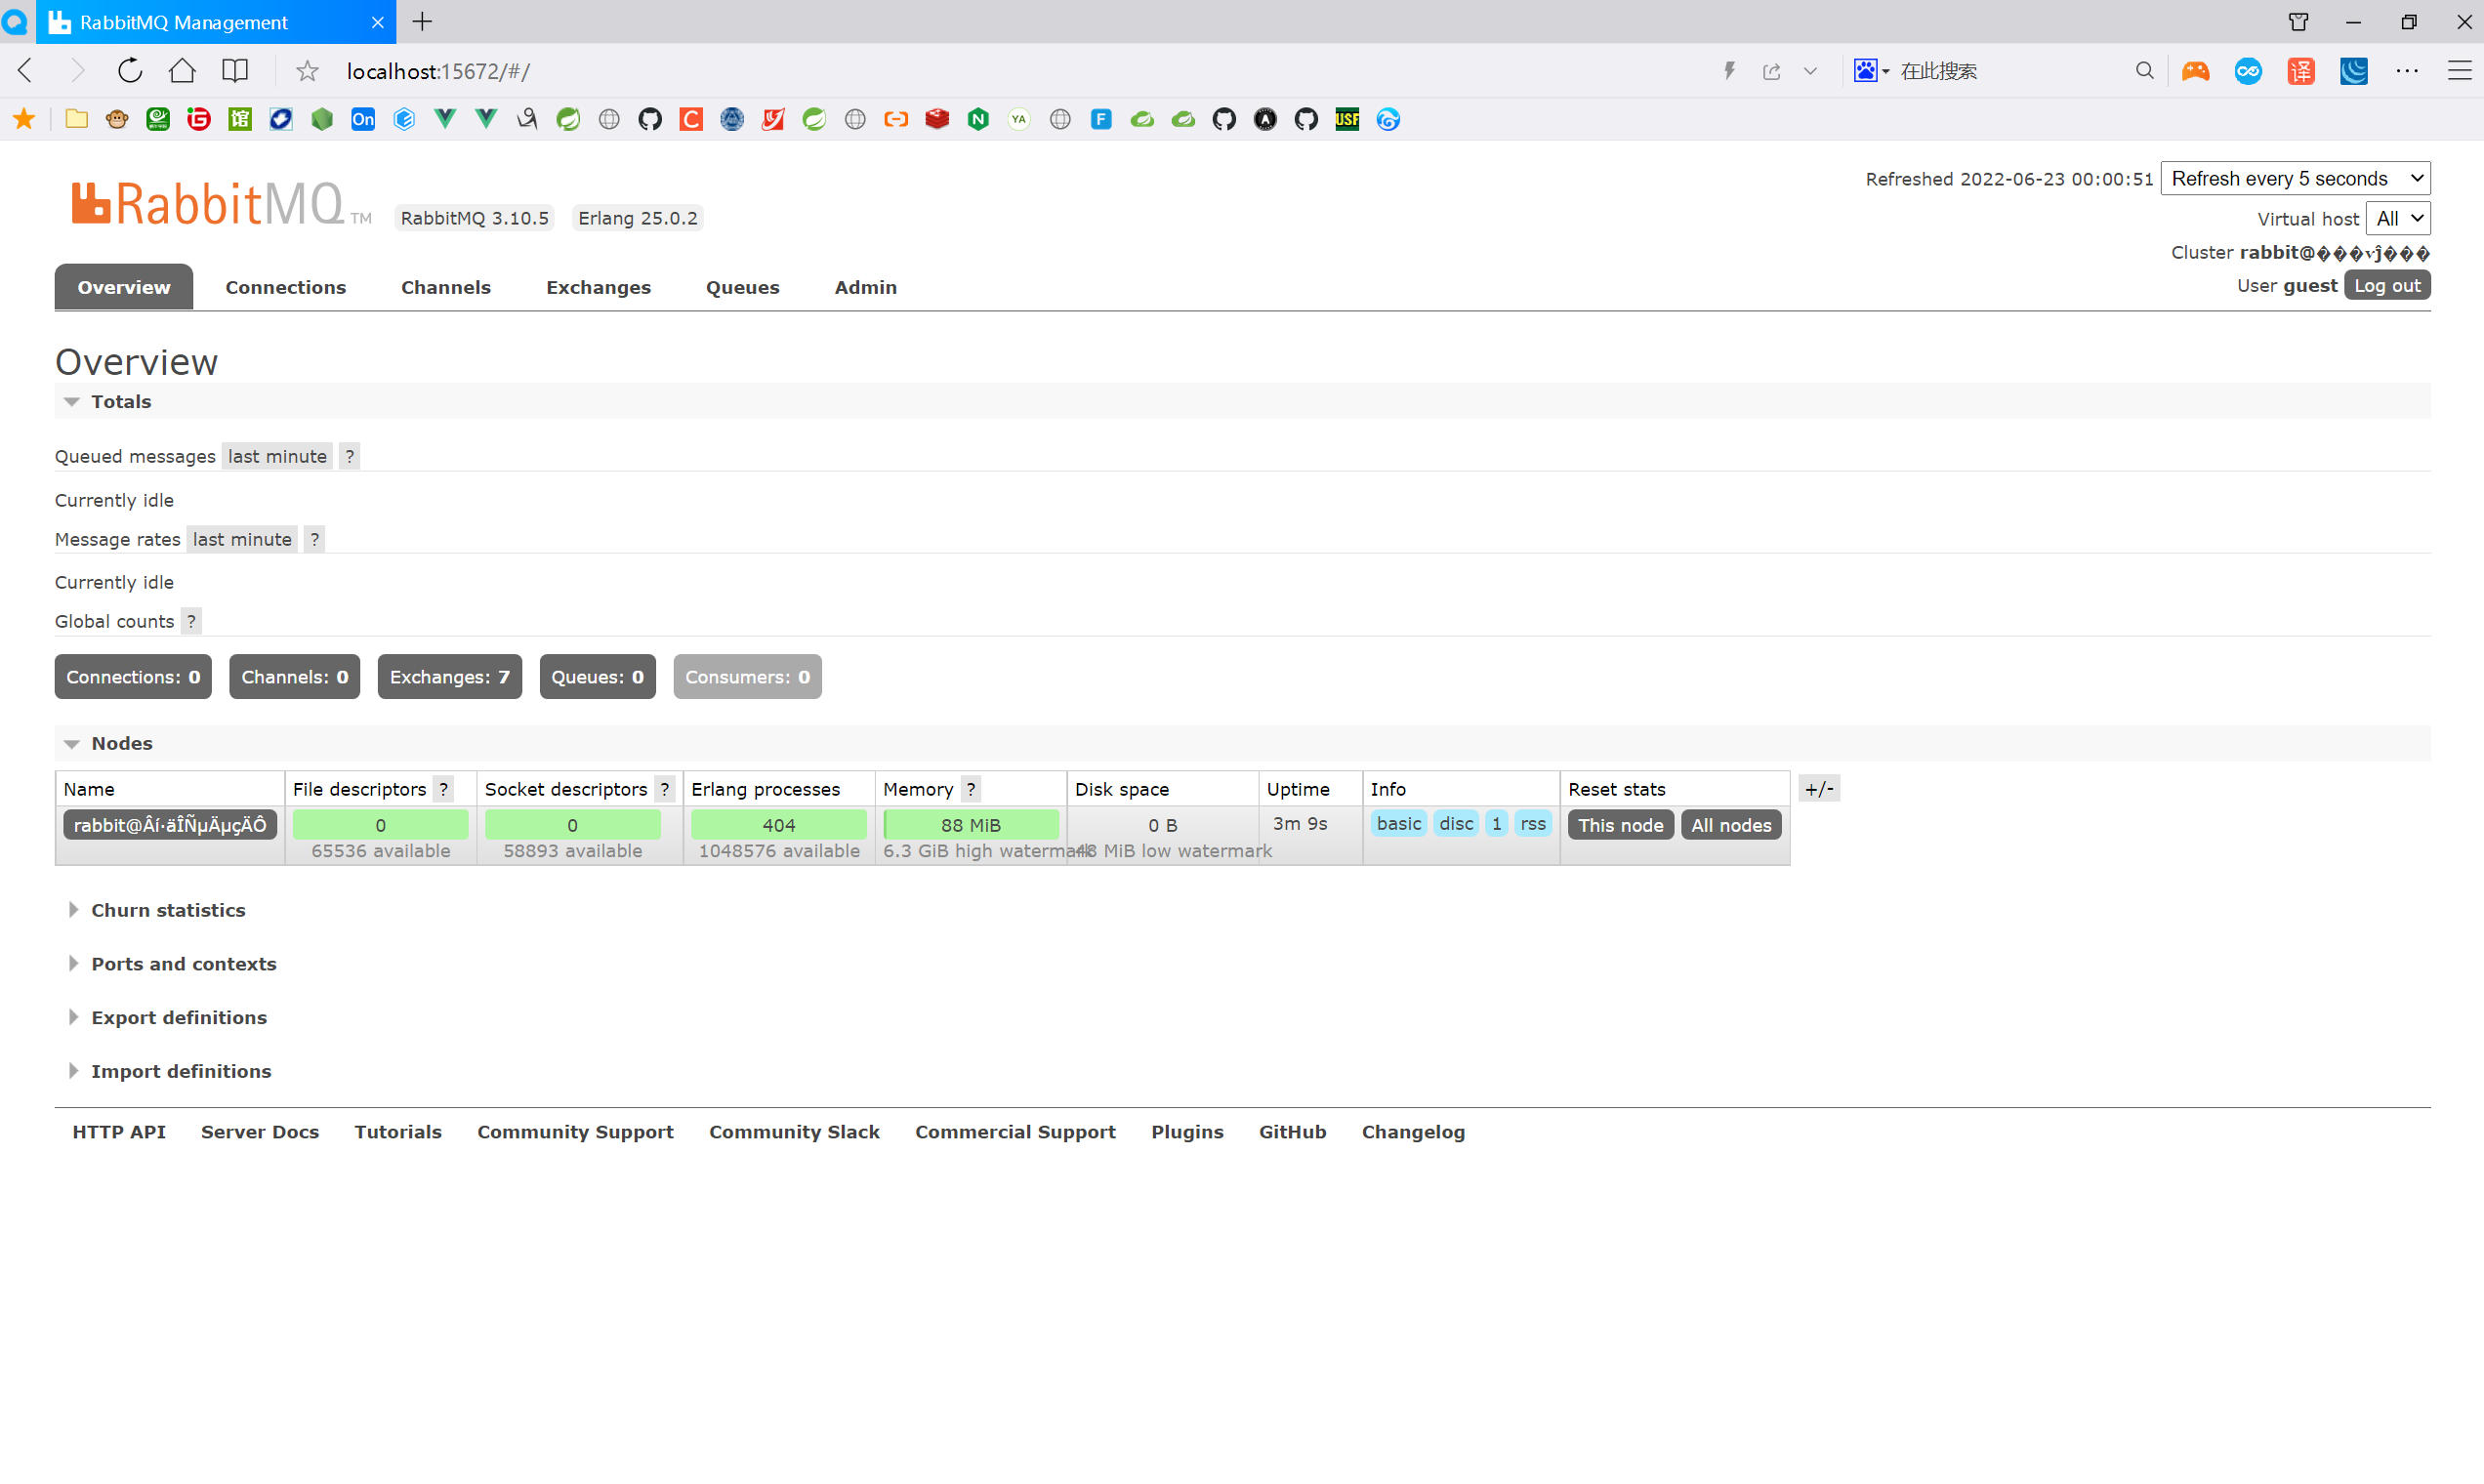
Task: Open the Exchanges tab
Action: tap(598, 288)
